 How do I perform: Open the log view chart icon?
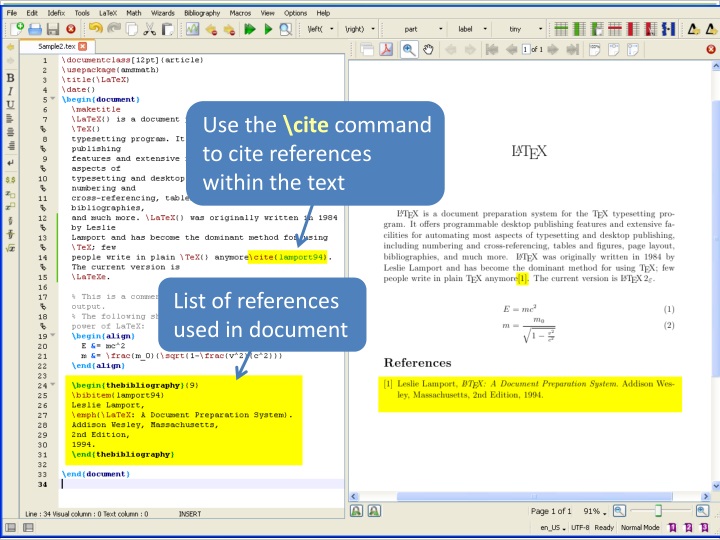[192, 29]
